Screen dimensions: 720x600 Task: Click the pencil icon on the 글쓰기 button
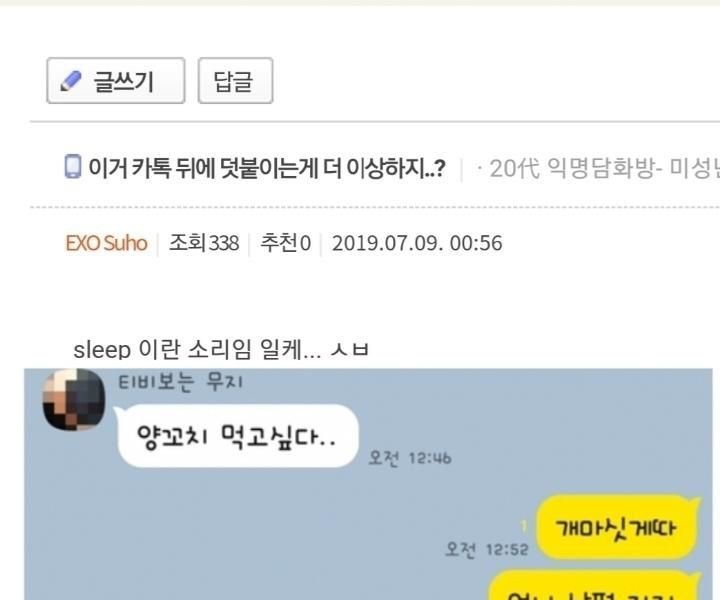pos(71,81)
